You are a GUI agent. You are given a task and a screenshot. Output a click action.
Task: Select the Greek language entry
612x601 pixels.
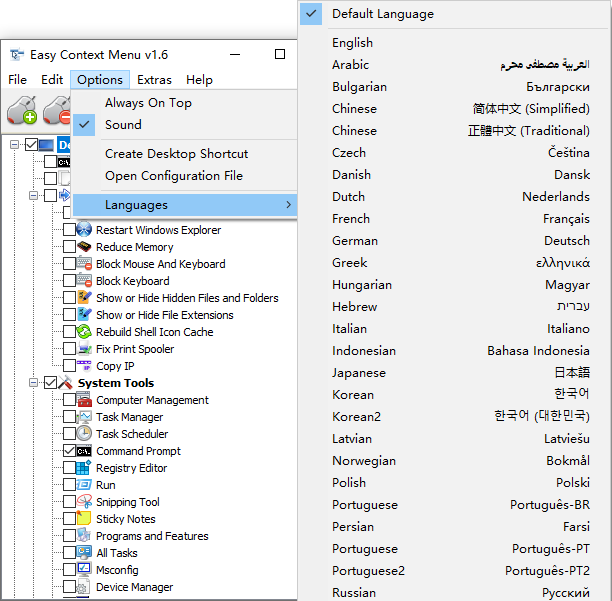[x=455, y=263]
